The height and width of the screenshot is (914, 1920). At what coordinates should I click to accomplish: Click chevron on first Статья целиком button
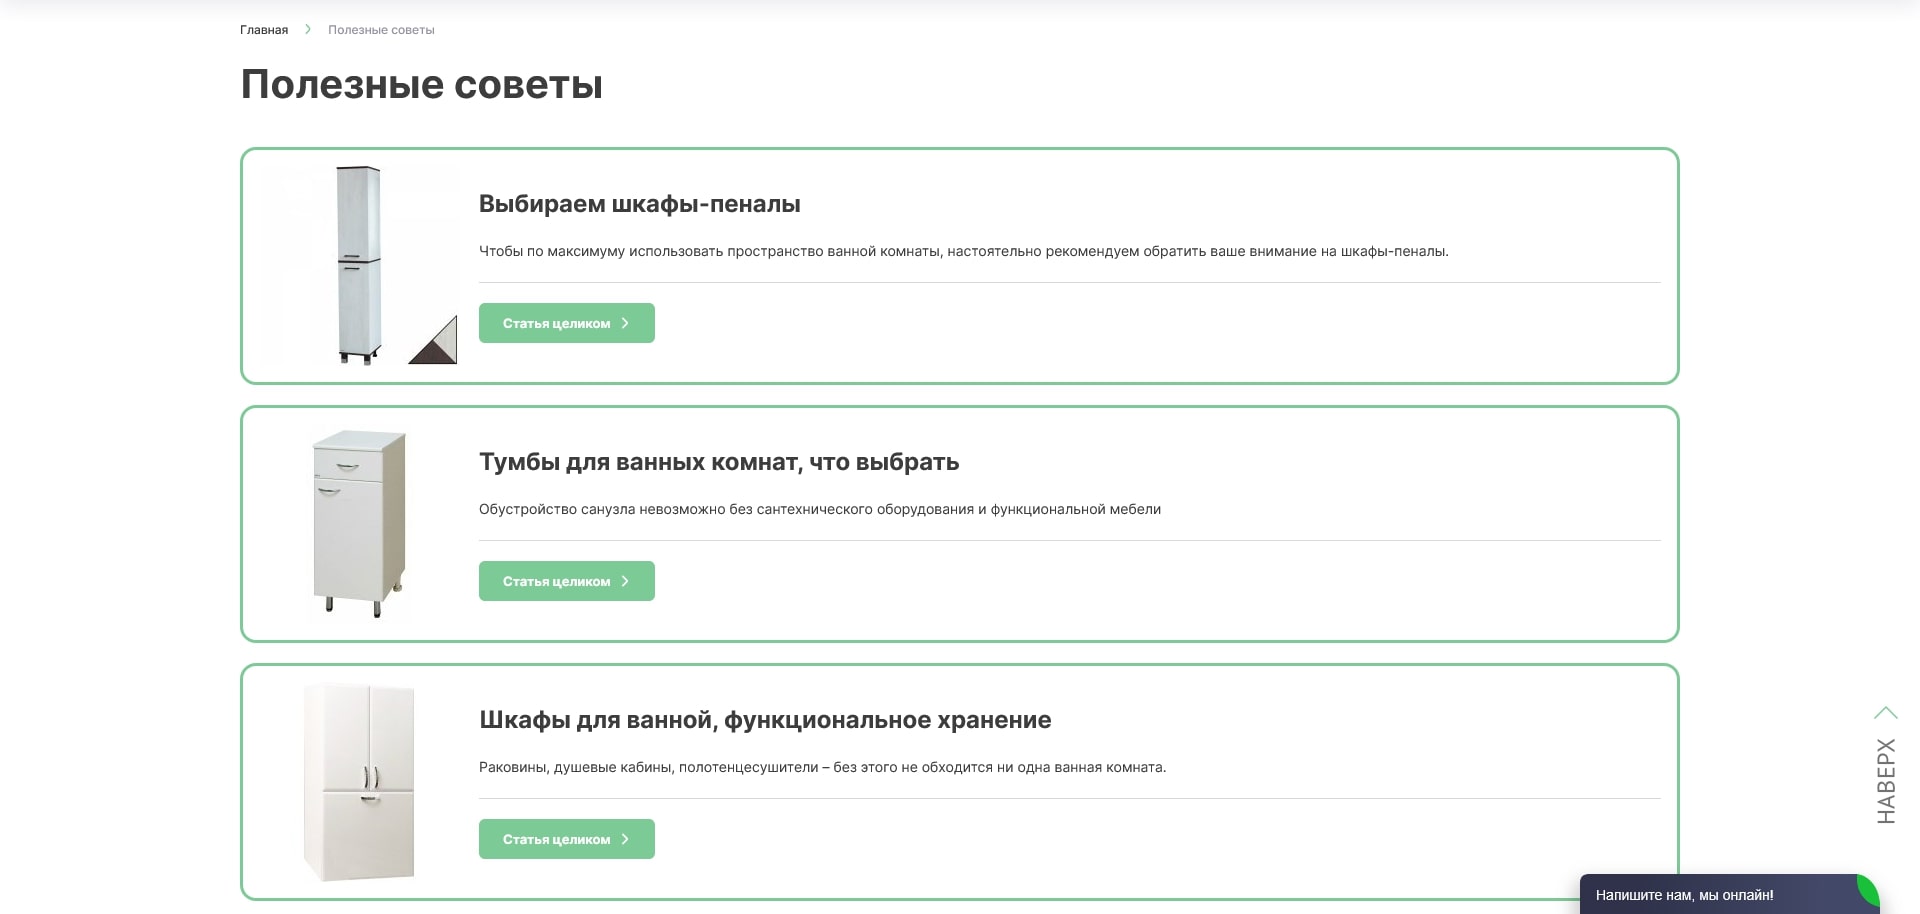click(x=625, y=323)
